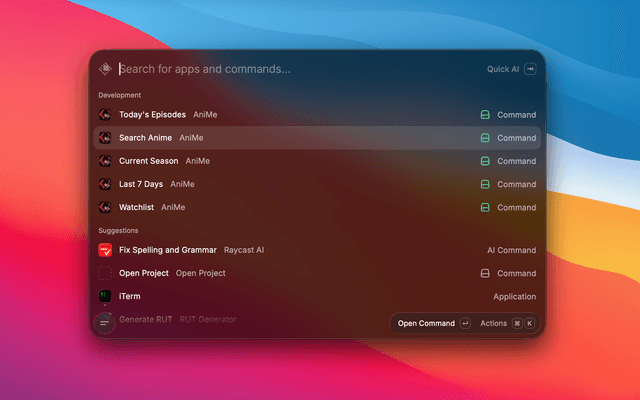This screenshot has height=400, width=640.
Task: Click the Application label on iTerm row
Action: pyautogui.click(x=515, y=297)
